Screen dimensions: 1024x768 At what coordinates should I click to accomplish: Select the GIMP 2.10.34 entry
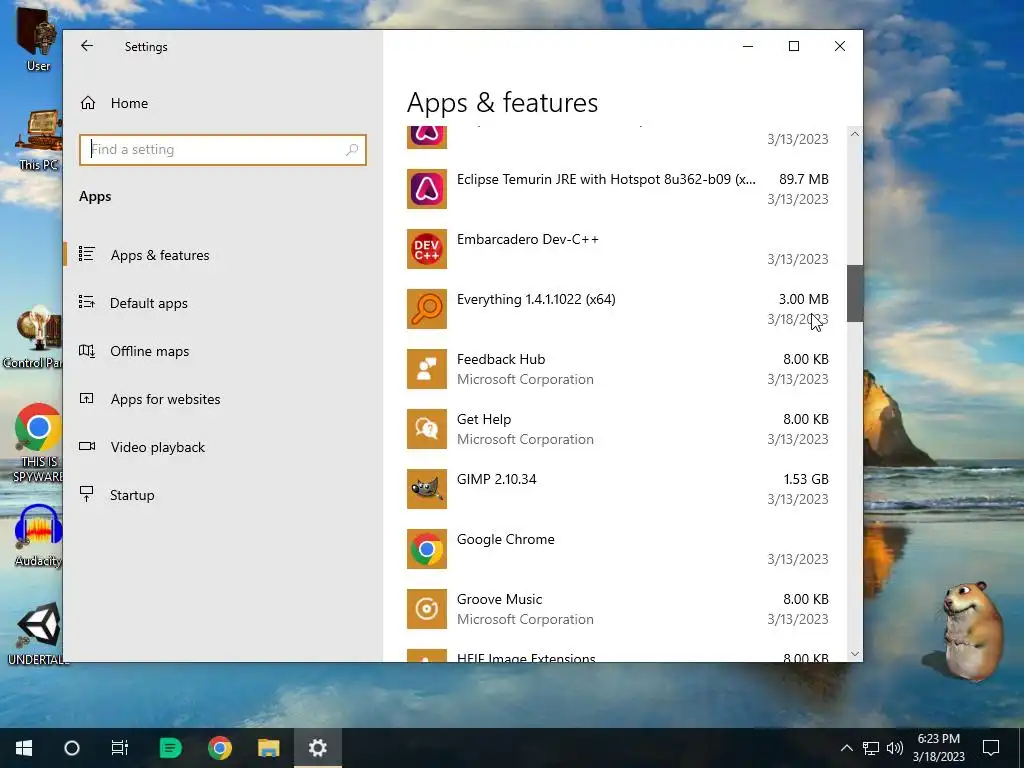coord(617,489)
